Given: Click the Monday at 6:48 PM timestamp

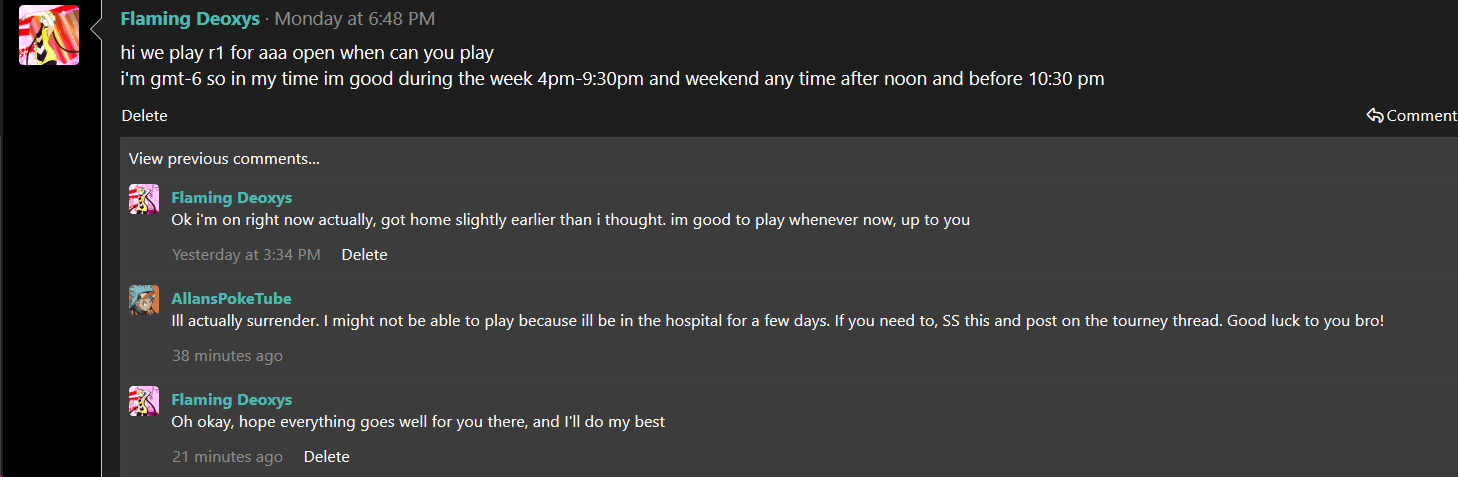Looking at the screenshot, I should click(x=355, y=19).
